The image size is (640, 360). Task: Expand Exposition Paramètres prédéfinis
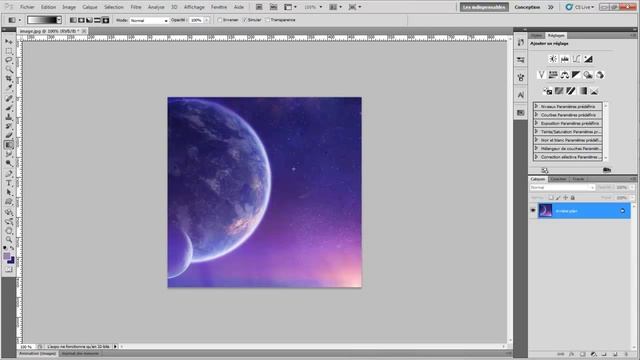click(x=536, y=123)
